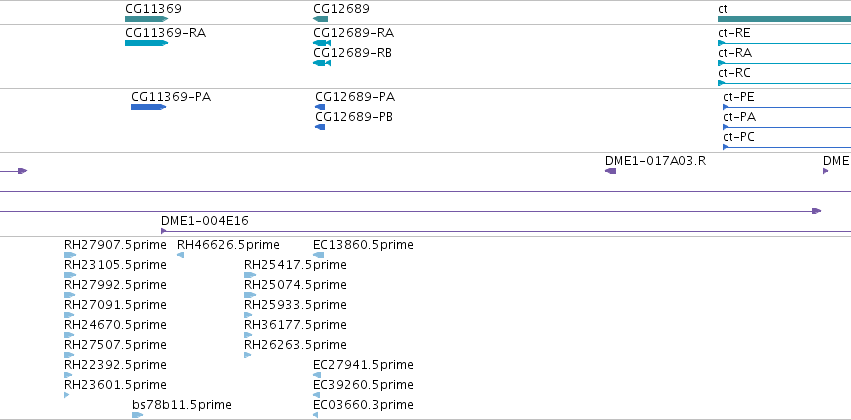Viewport: 851px width, 420px height.
Task: Click the ct gene bar
Action: pyautogui.click(x=784, y=19)
